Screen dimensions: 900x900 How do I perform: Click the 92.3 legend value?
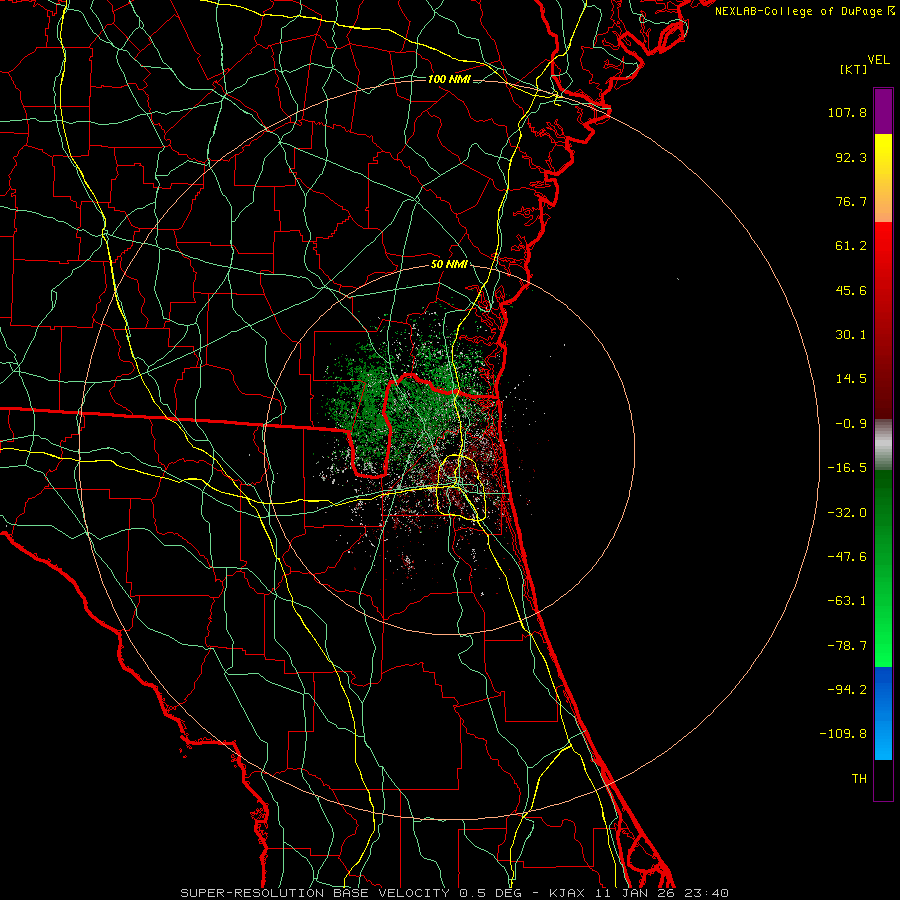851,157
